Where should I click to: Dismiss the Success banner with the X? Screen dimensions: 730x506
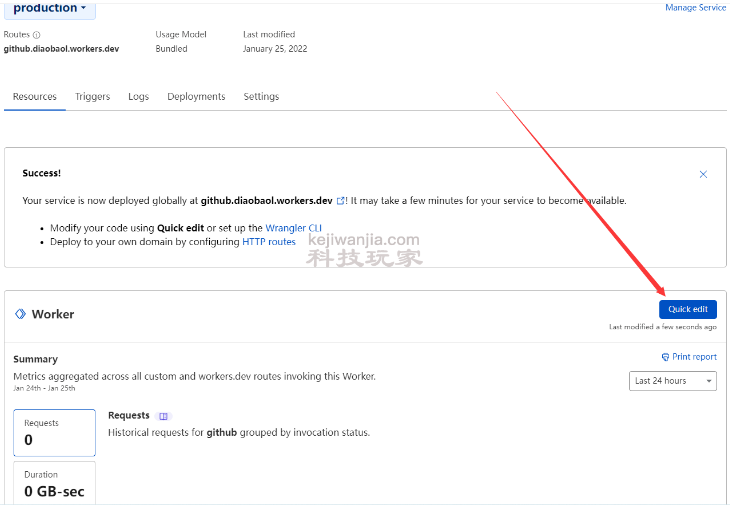(x=703, y=174)
